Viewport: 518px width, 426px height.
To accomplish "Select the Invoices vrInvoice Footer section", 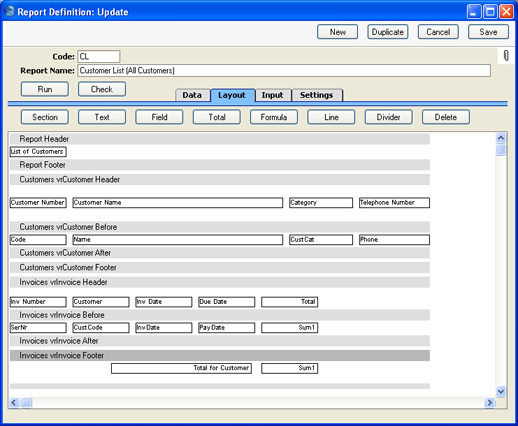I will 220,356.
